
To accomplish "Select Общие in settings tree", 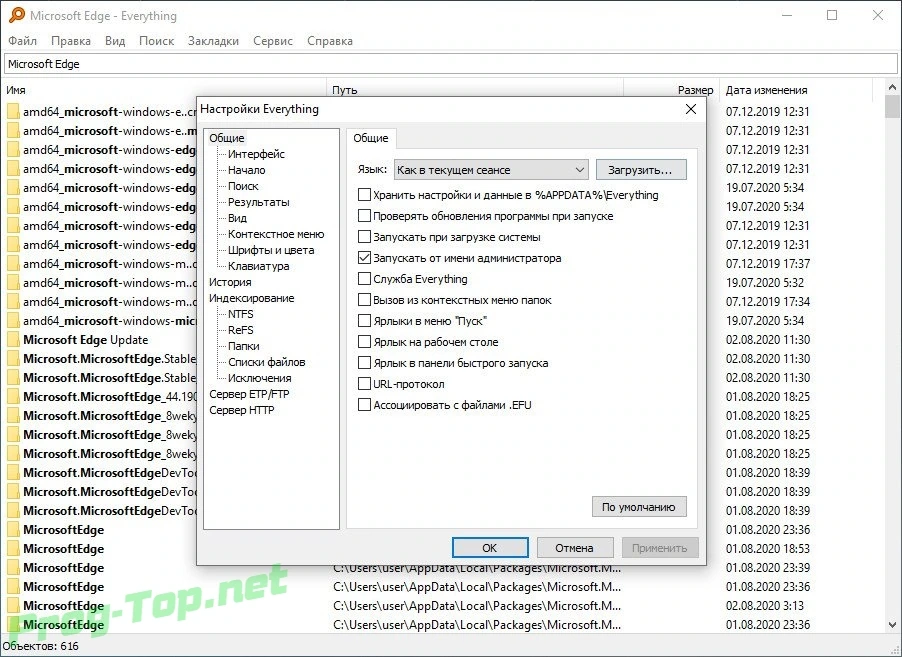I will pos(227,138).
